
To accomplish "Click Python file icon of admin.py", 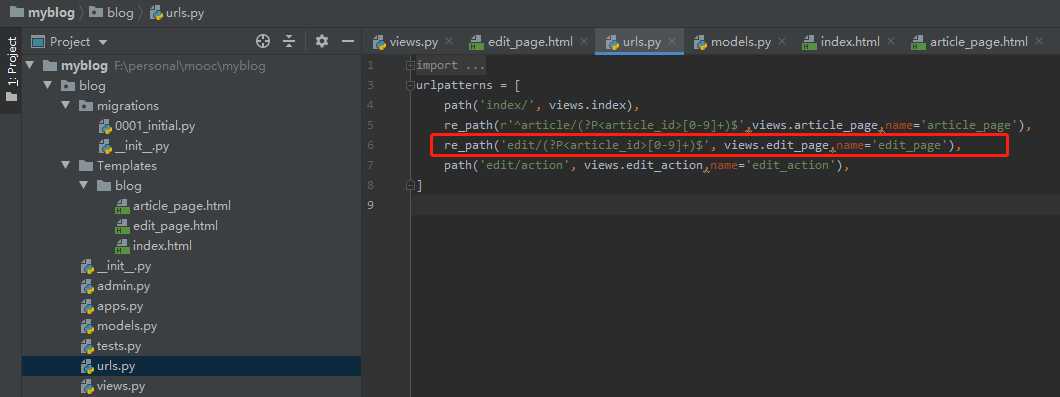I will (x=87, y=286).
